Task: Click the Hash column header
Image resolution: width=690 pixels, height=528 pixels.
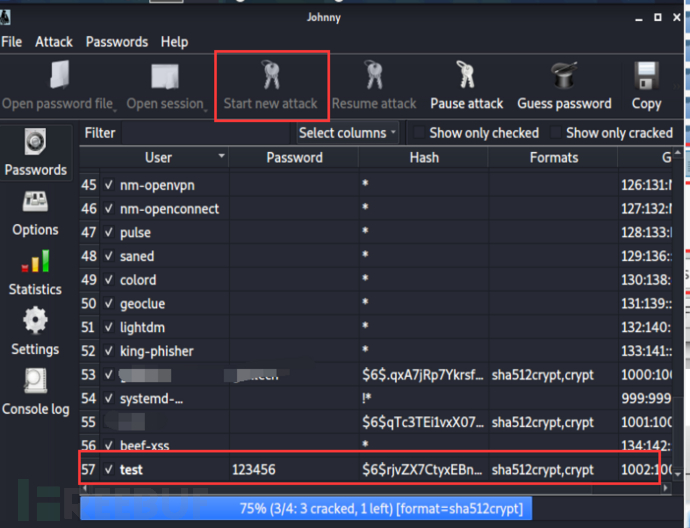Action: tap(424, 158)
